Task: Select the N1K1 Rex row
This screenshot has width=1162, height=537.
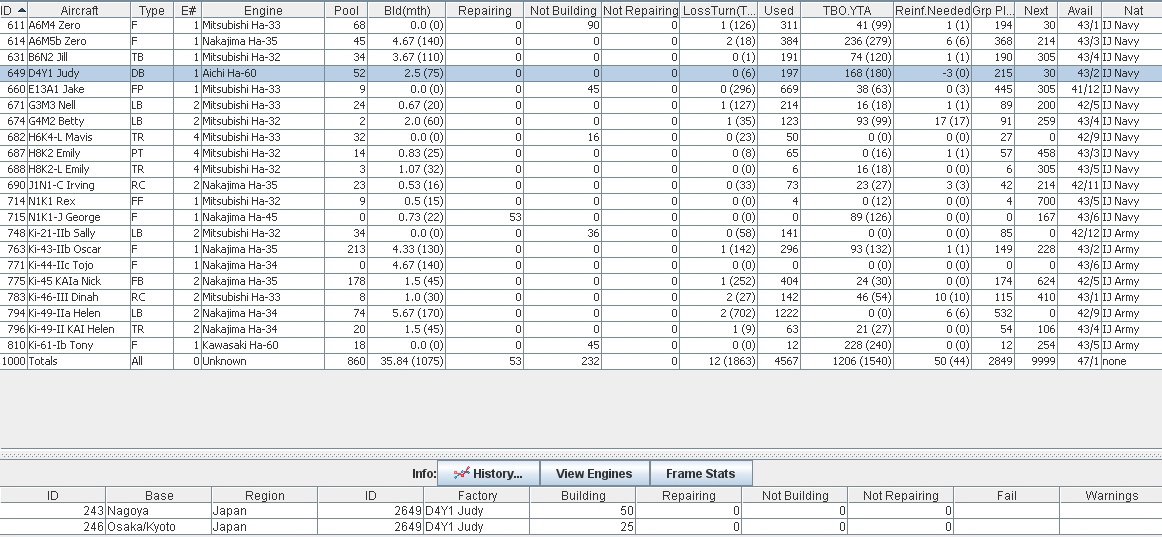Action: pos(581,201)
